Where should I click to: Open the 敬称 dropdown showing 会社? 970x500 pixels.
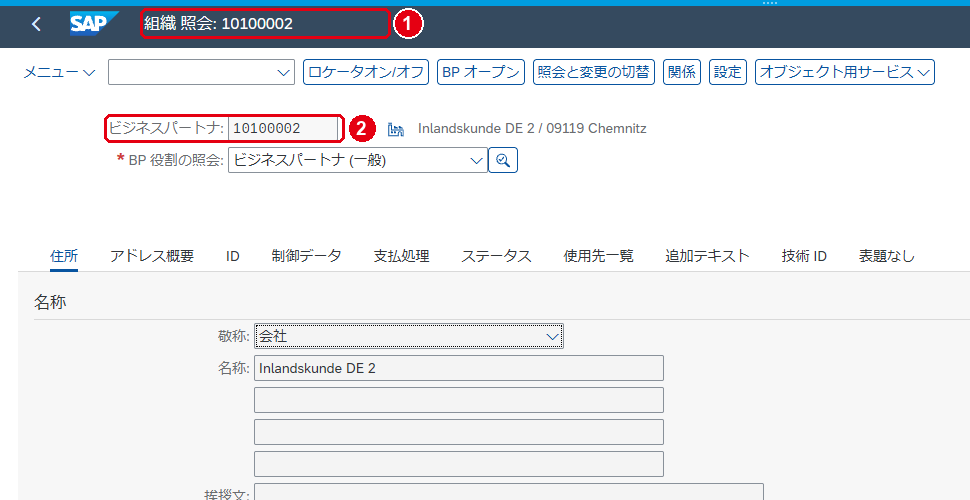[x=408, y=336]
